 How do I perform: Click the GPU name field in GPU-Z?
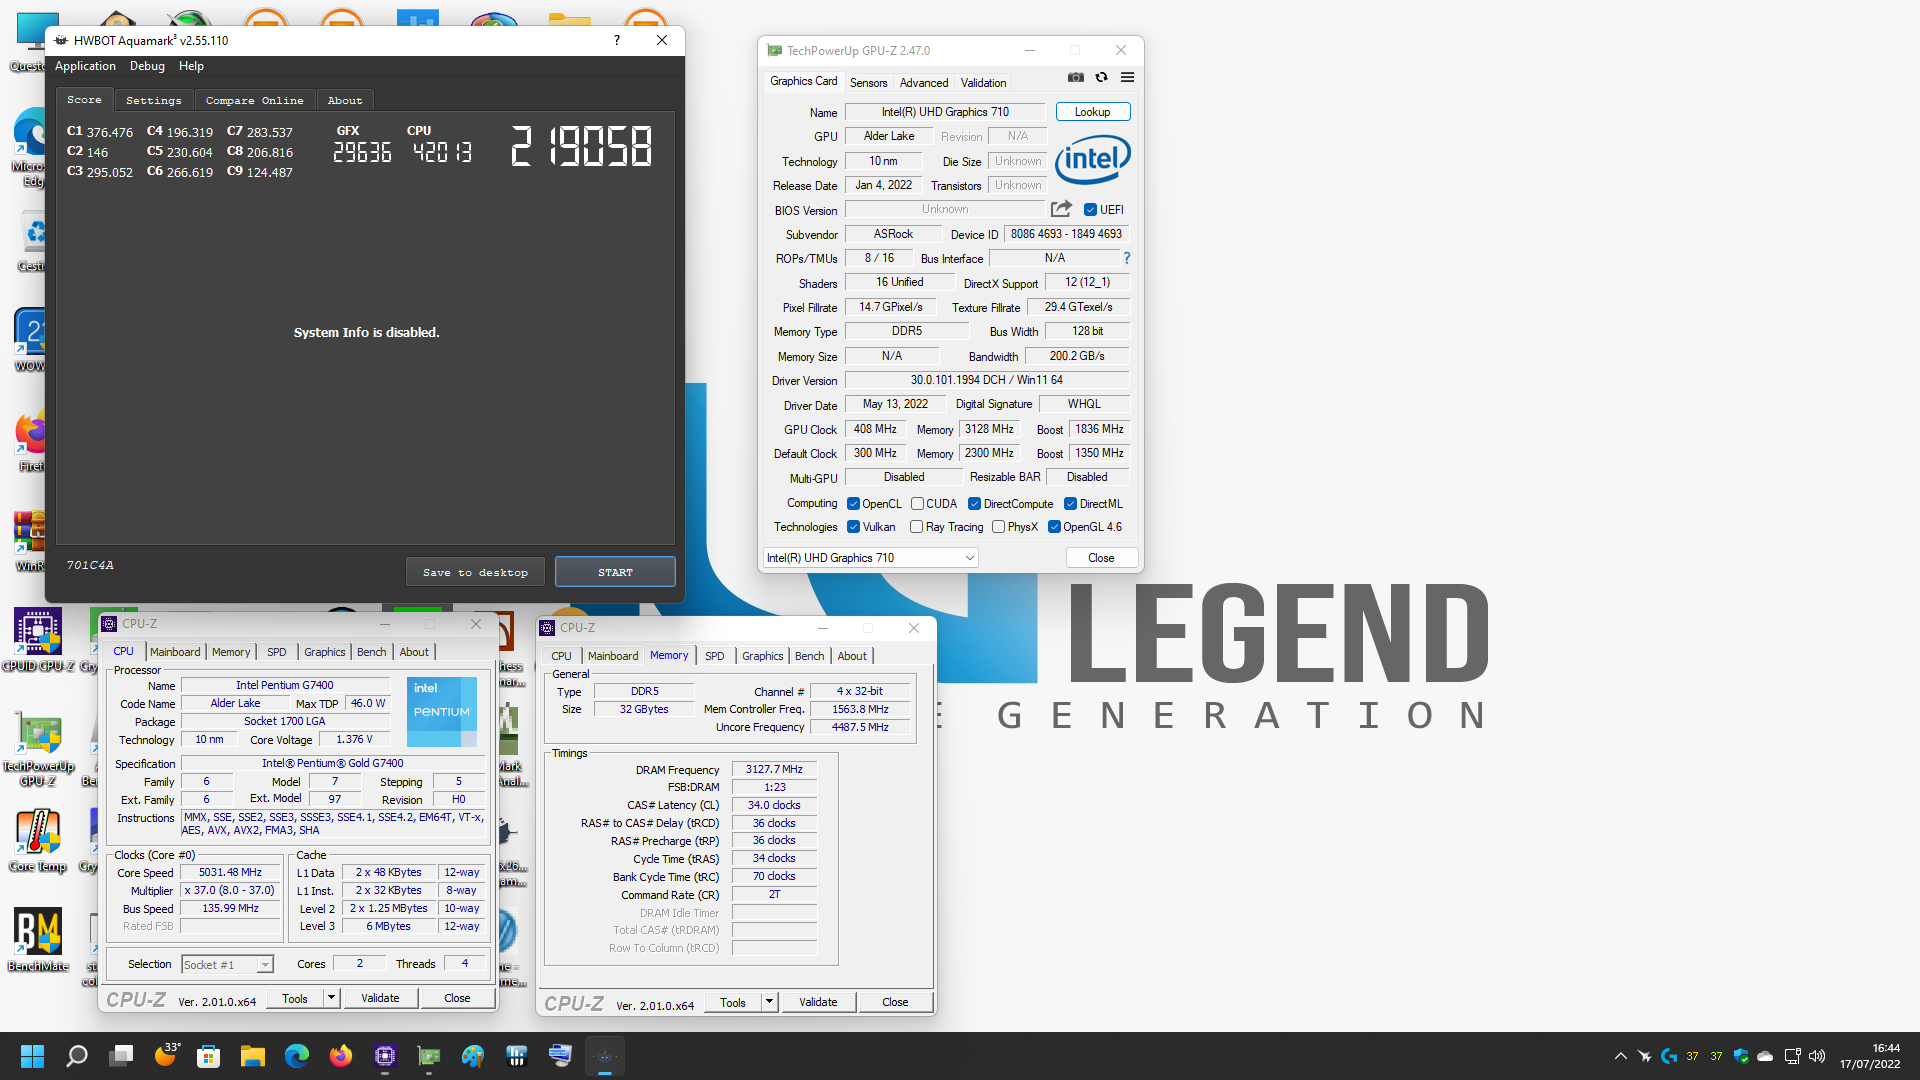(x=945, y=112)
